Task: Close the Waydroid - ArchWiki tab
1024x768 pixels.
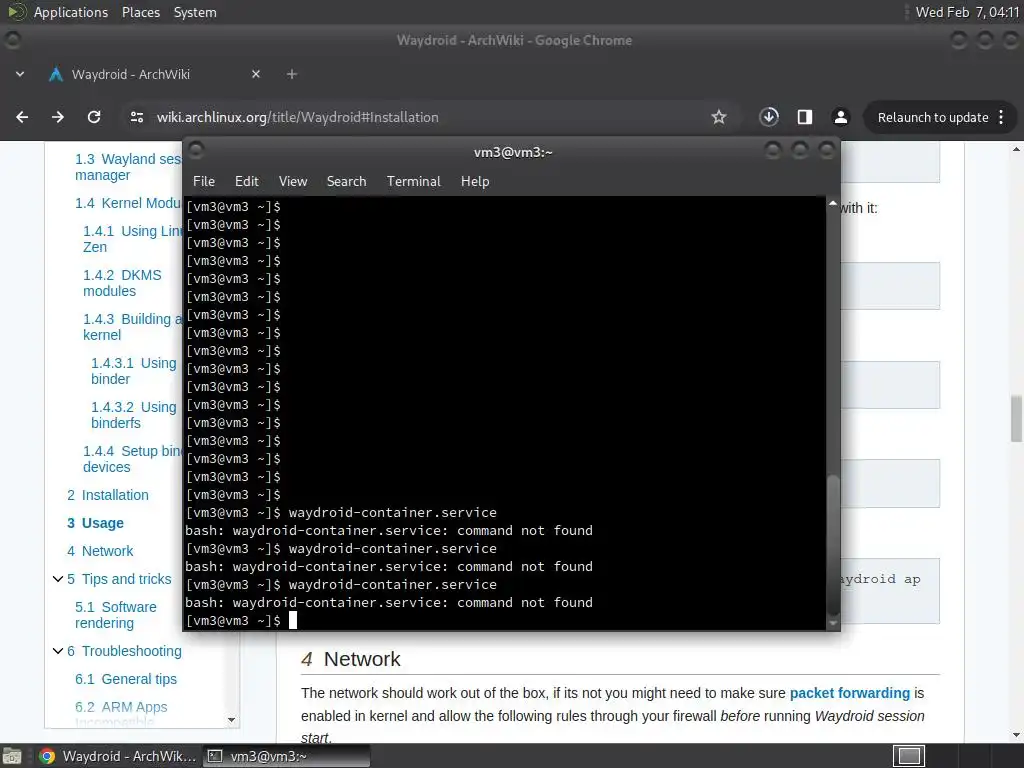Action: click(256, 74)
